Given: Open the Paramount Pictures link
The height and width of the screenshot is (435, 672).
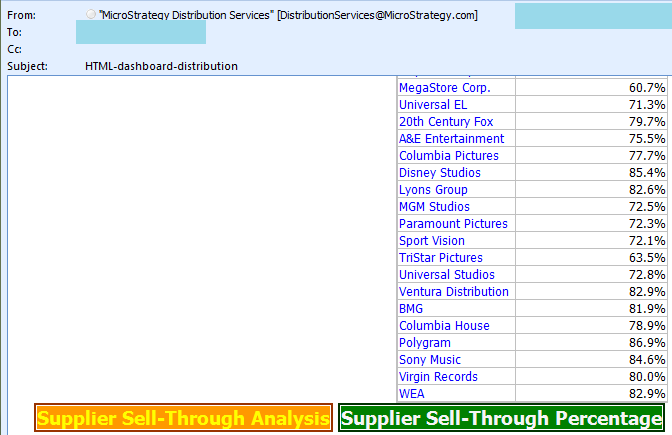Looking at the screenshot, I should pos(453,224).
